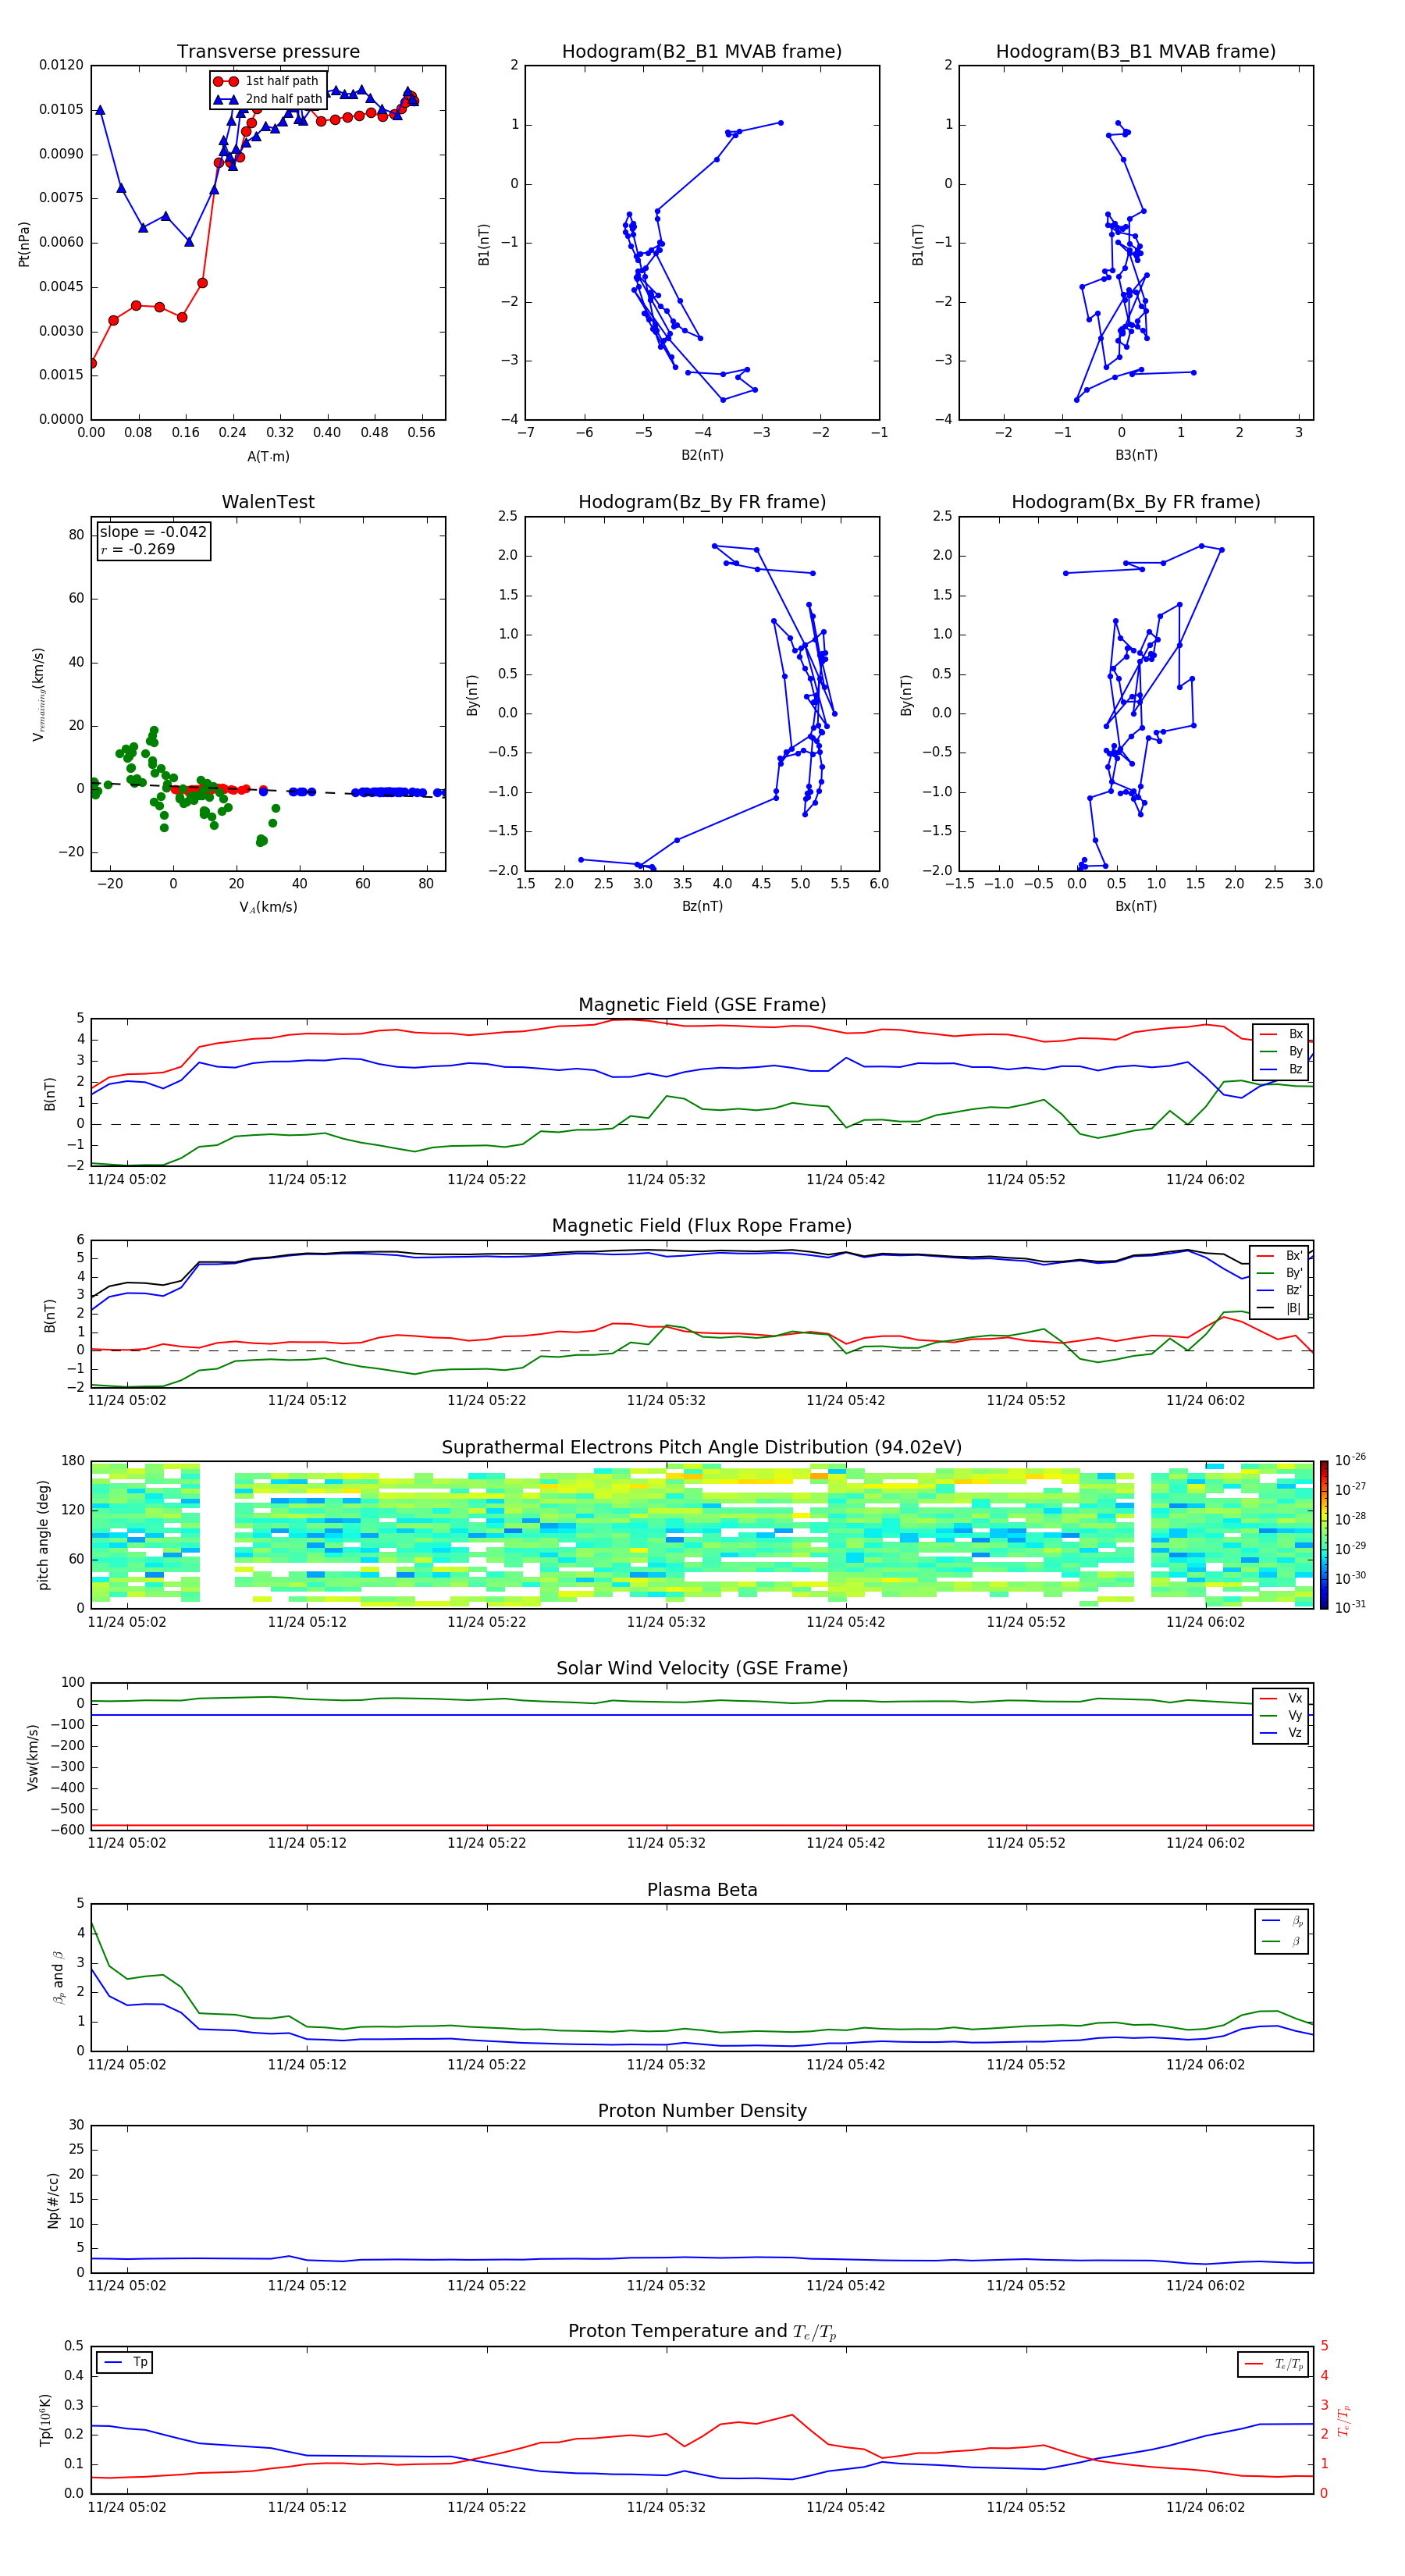Click the Vx legend entry
This screenshot has height=2576, width=1405.
[x=1281, y=1699]
